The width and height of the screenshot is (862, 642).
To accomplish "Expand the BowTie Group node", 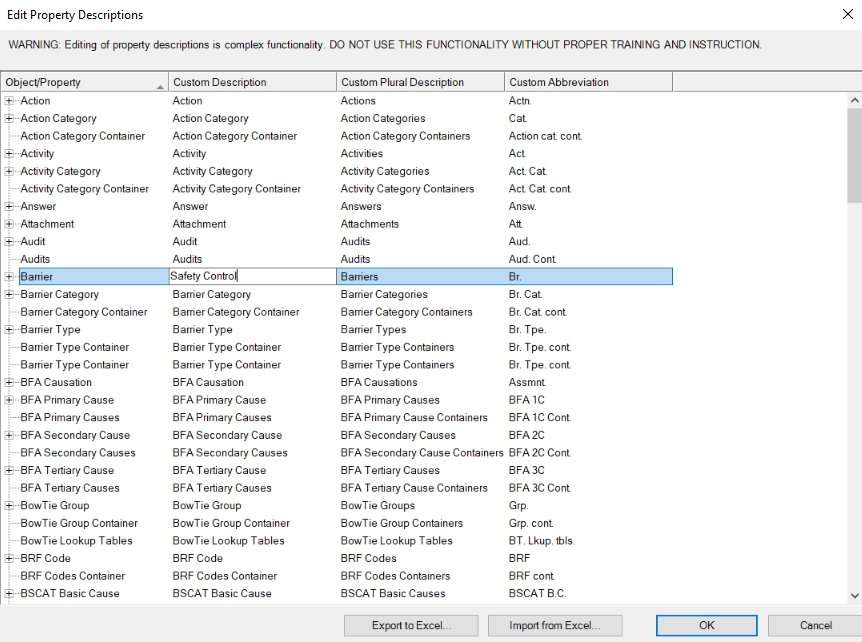I will coord(10,506).
